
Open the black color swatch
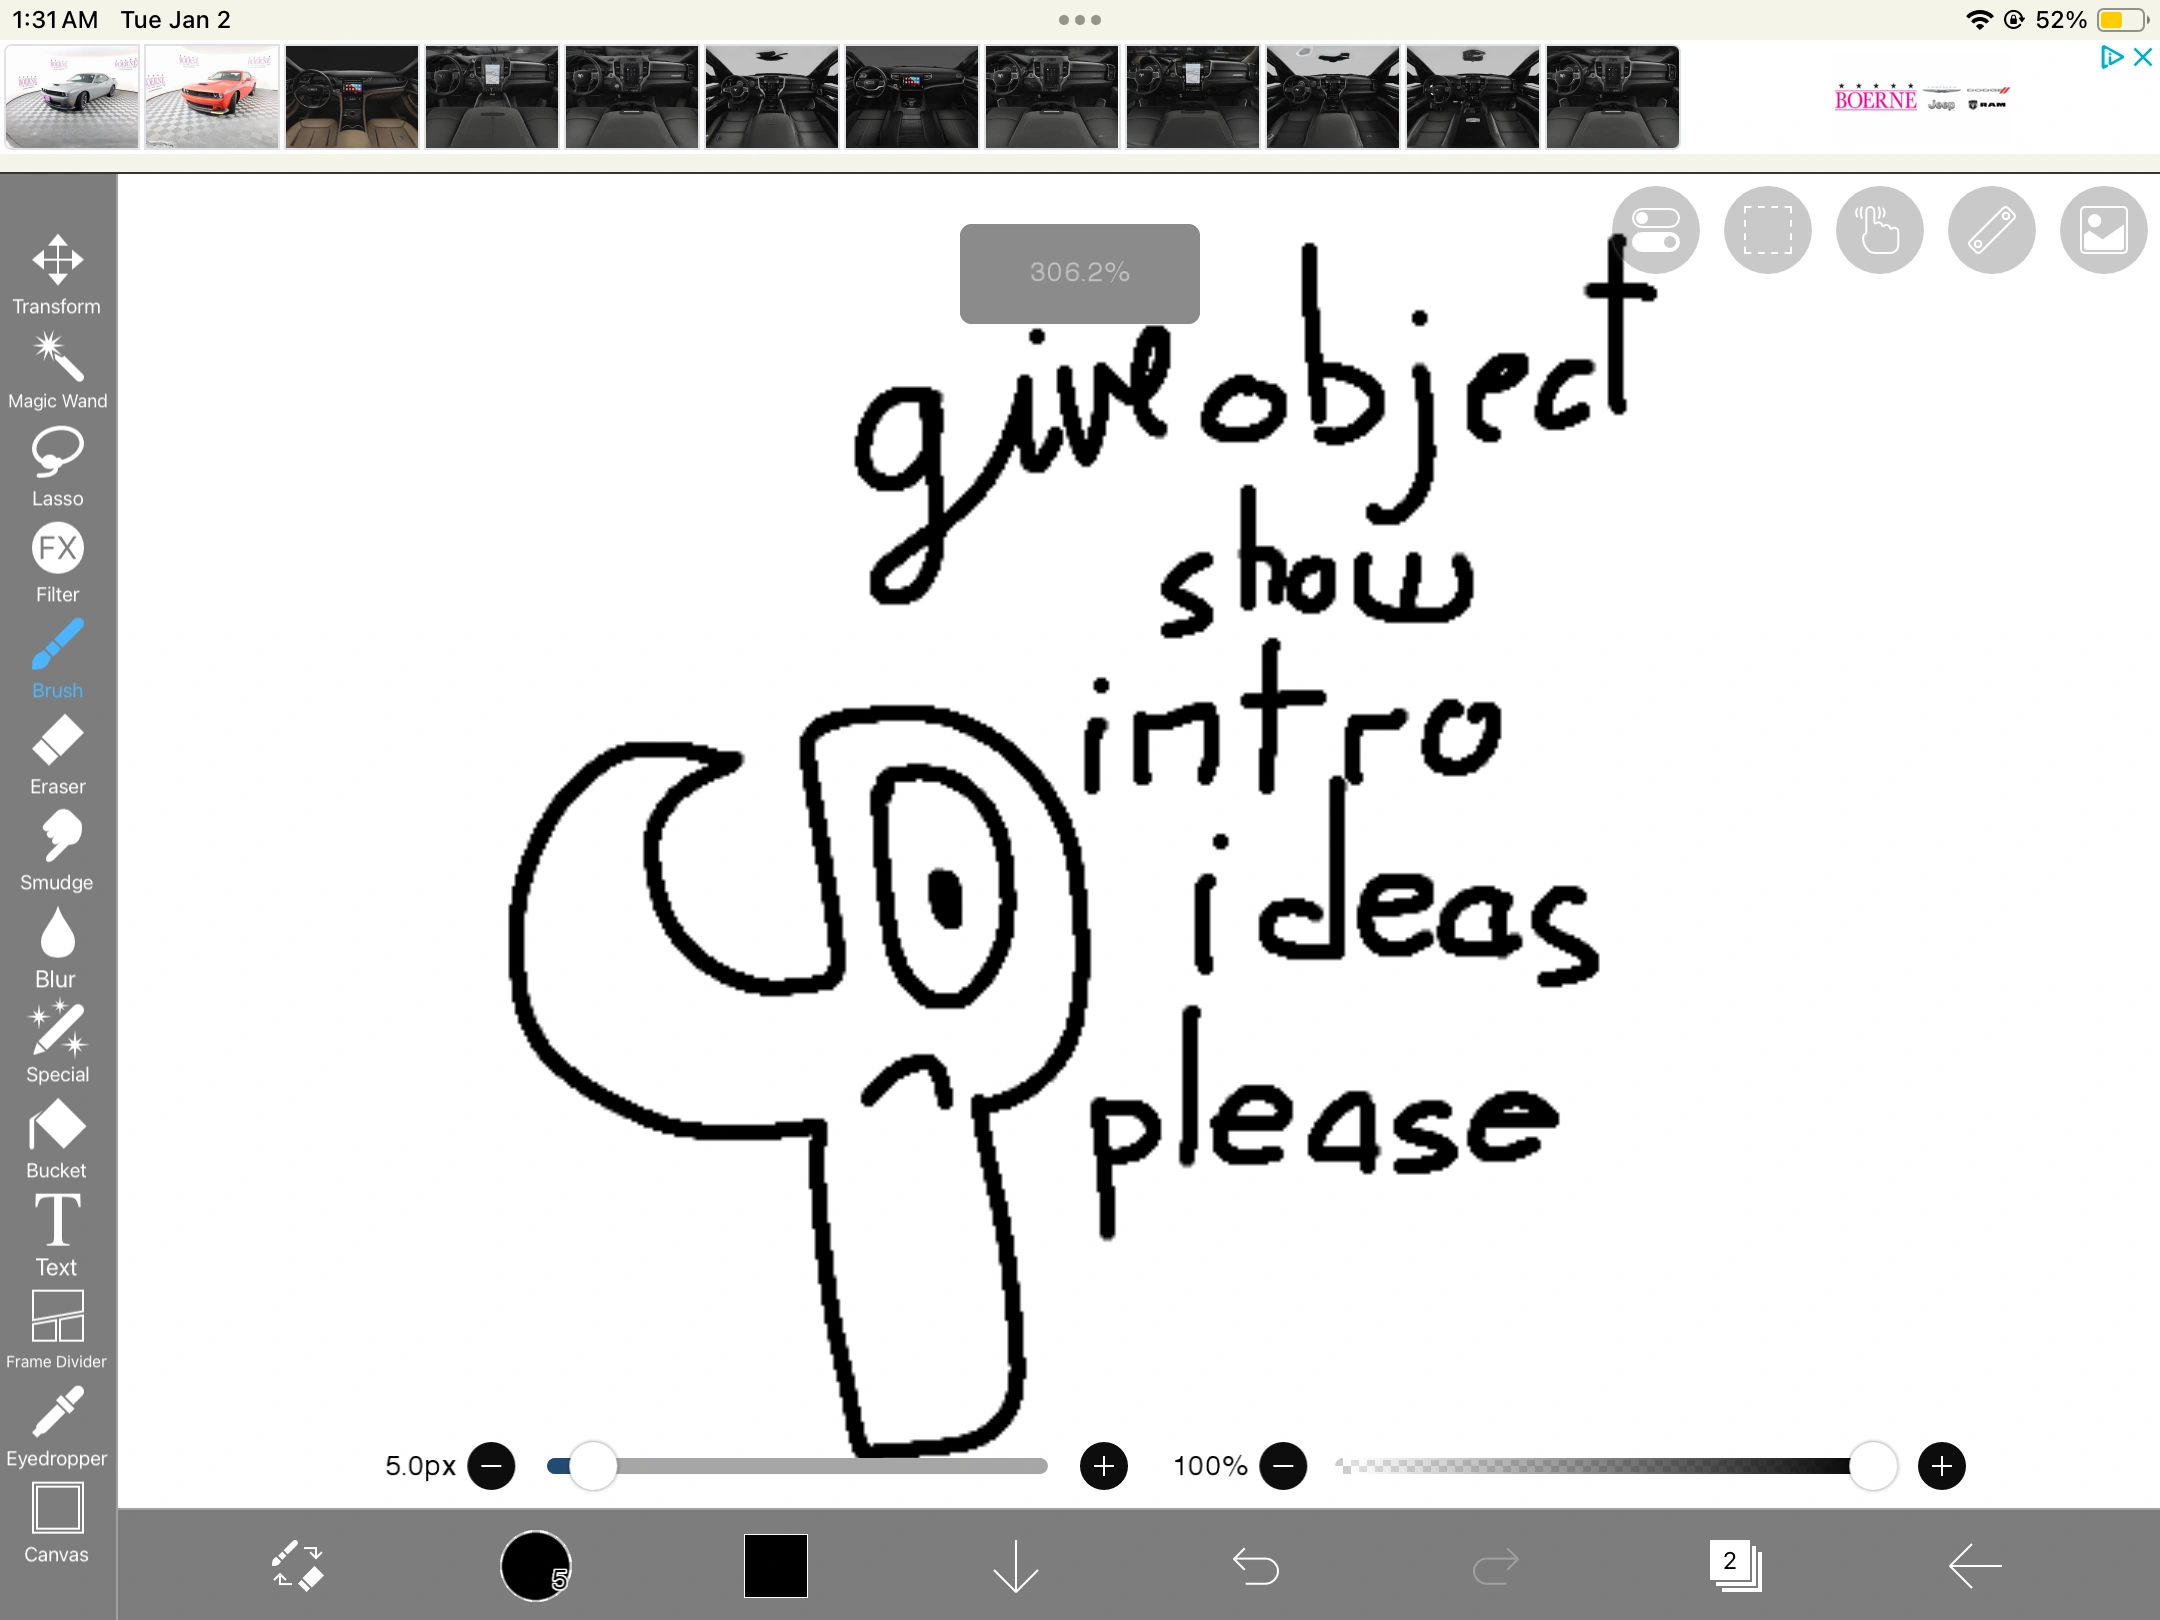(775, 1565)
